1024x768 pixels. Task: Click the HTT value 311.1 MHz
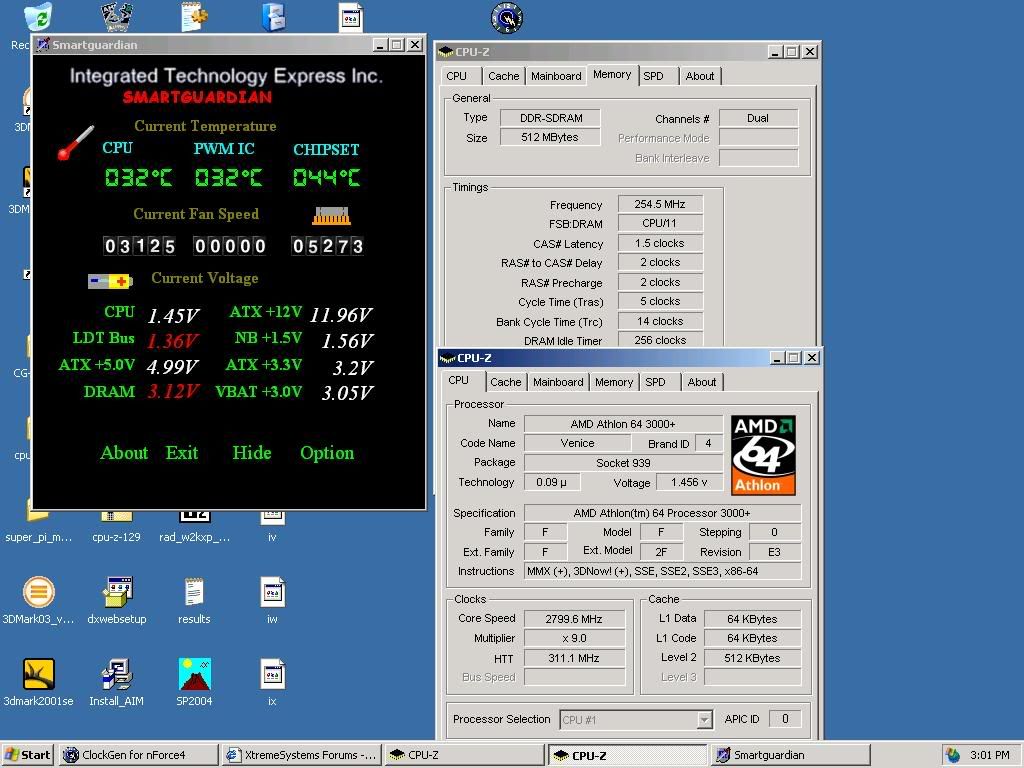coord(574,658)
